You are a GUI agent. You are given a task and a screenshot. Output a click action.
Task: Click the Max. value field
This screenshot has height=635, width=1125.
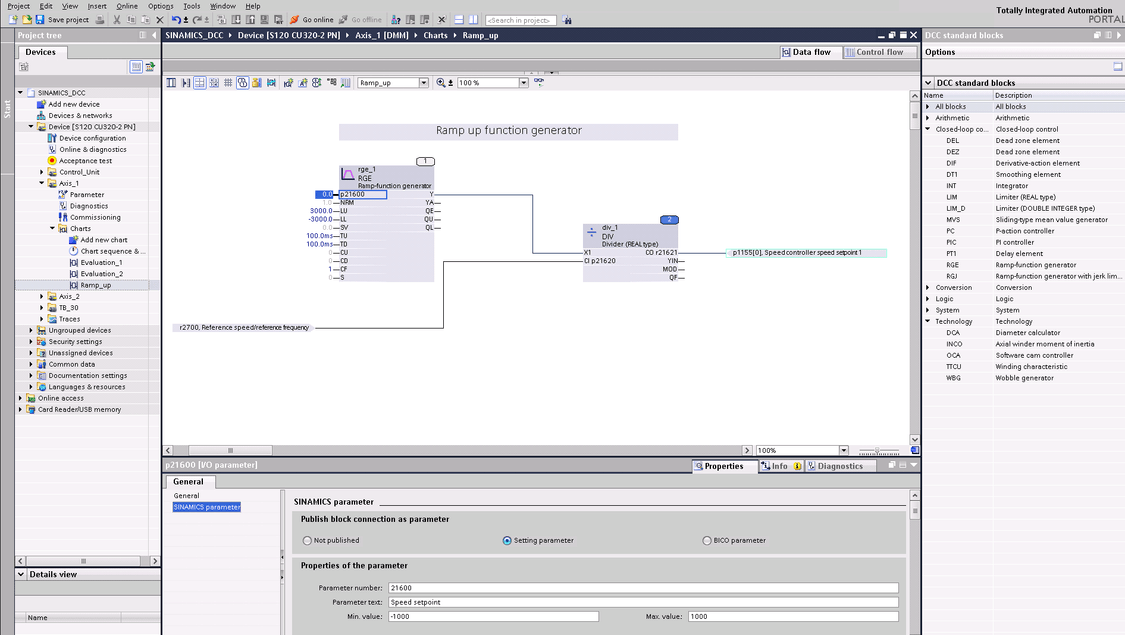(x=793, y=616)
